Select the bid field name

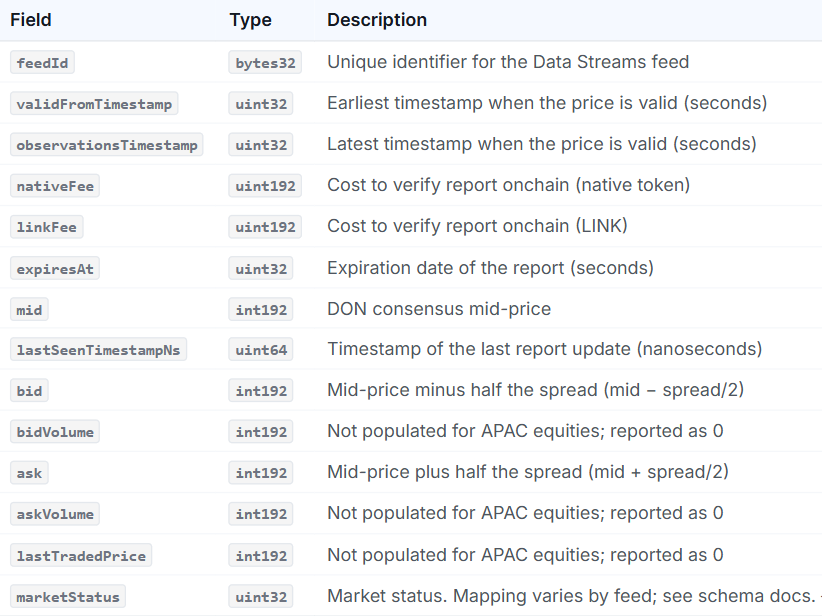[x=29, y=391]
